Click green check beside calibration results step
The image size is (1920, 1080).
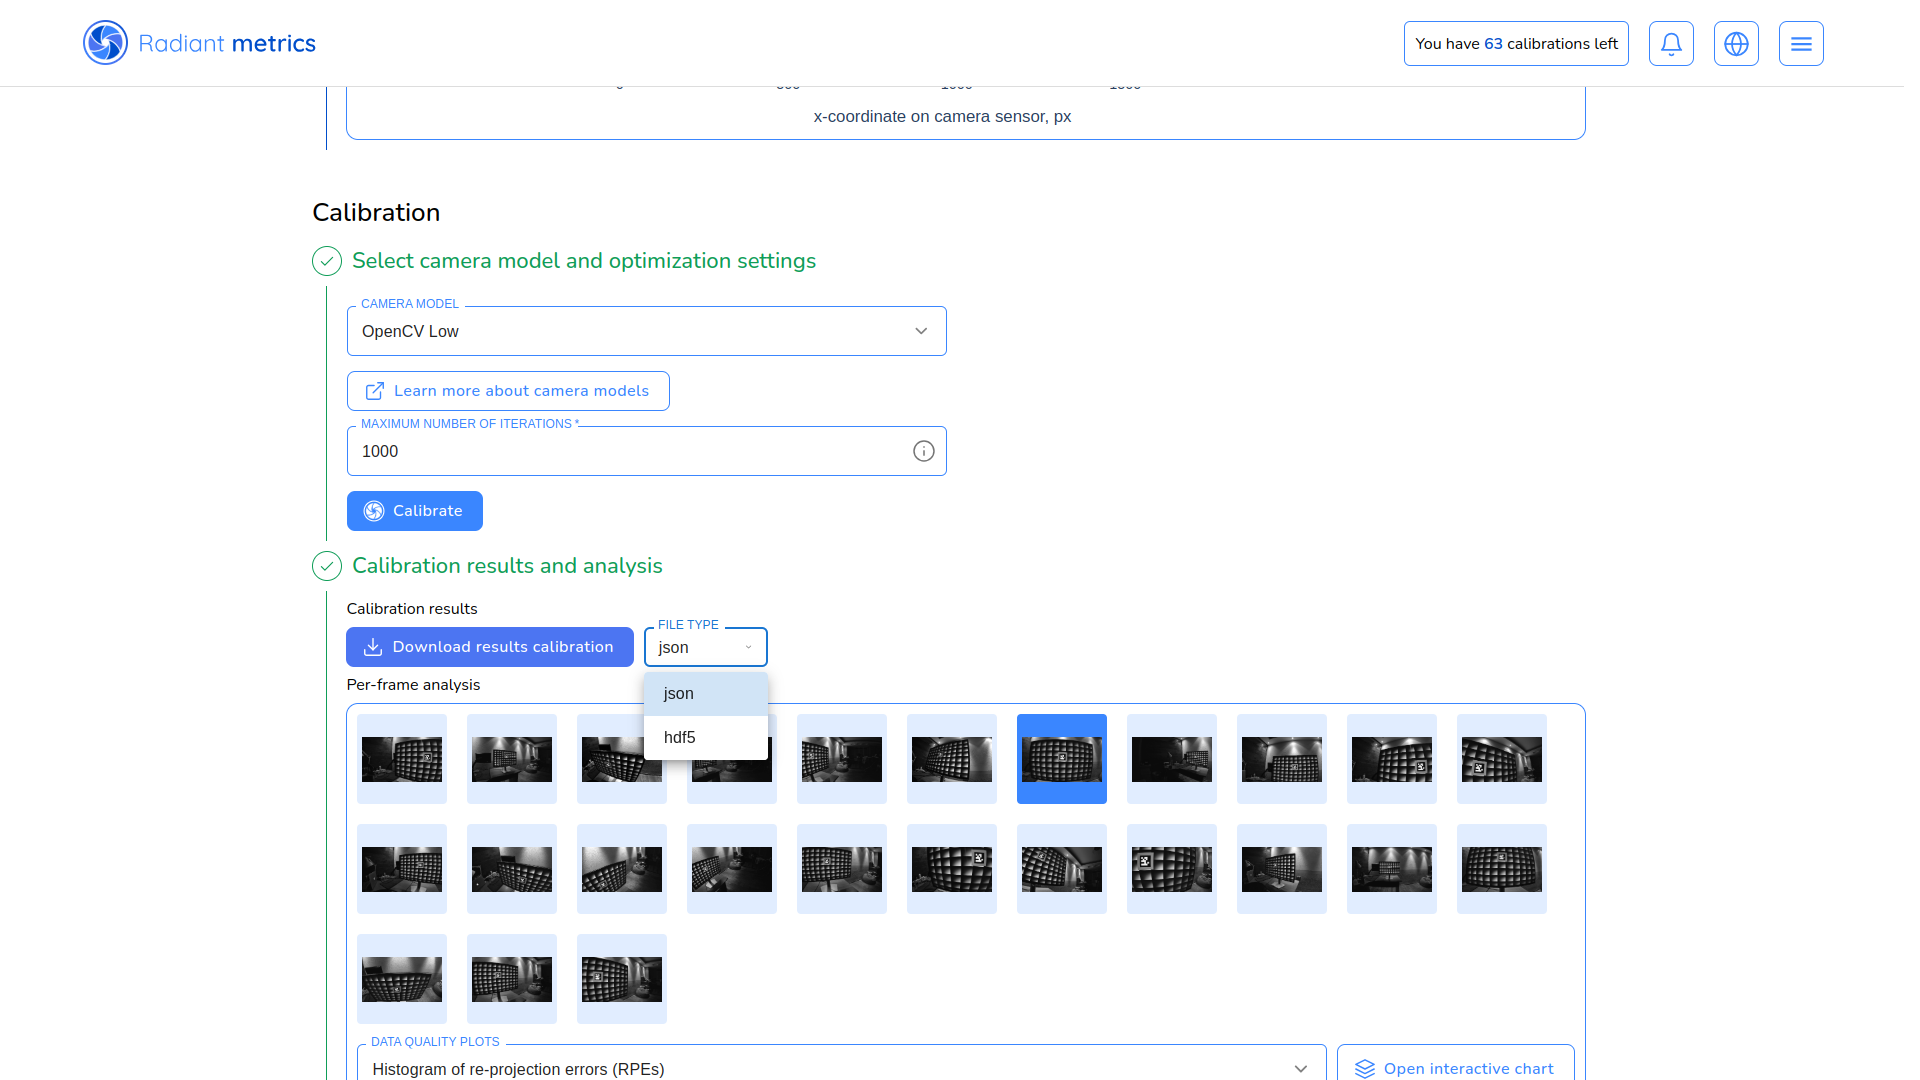(x=327, y=566)
